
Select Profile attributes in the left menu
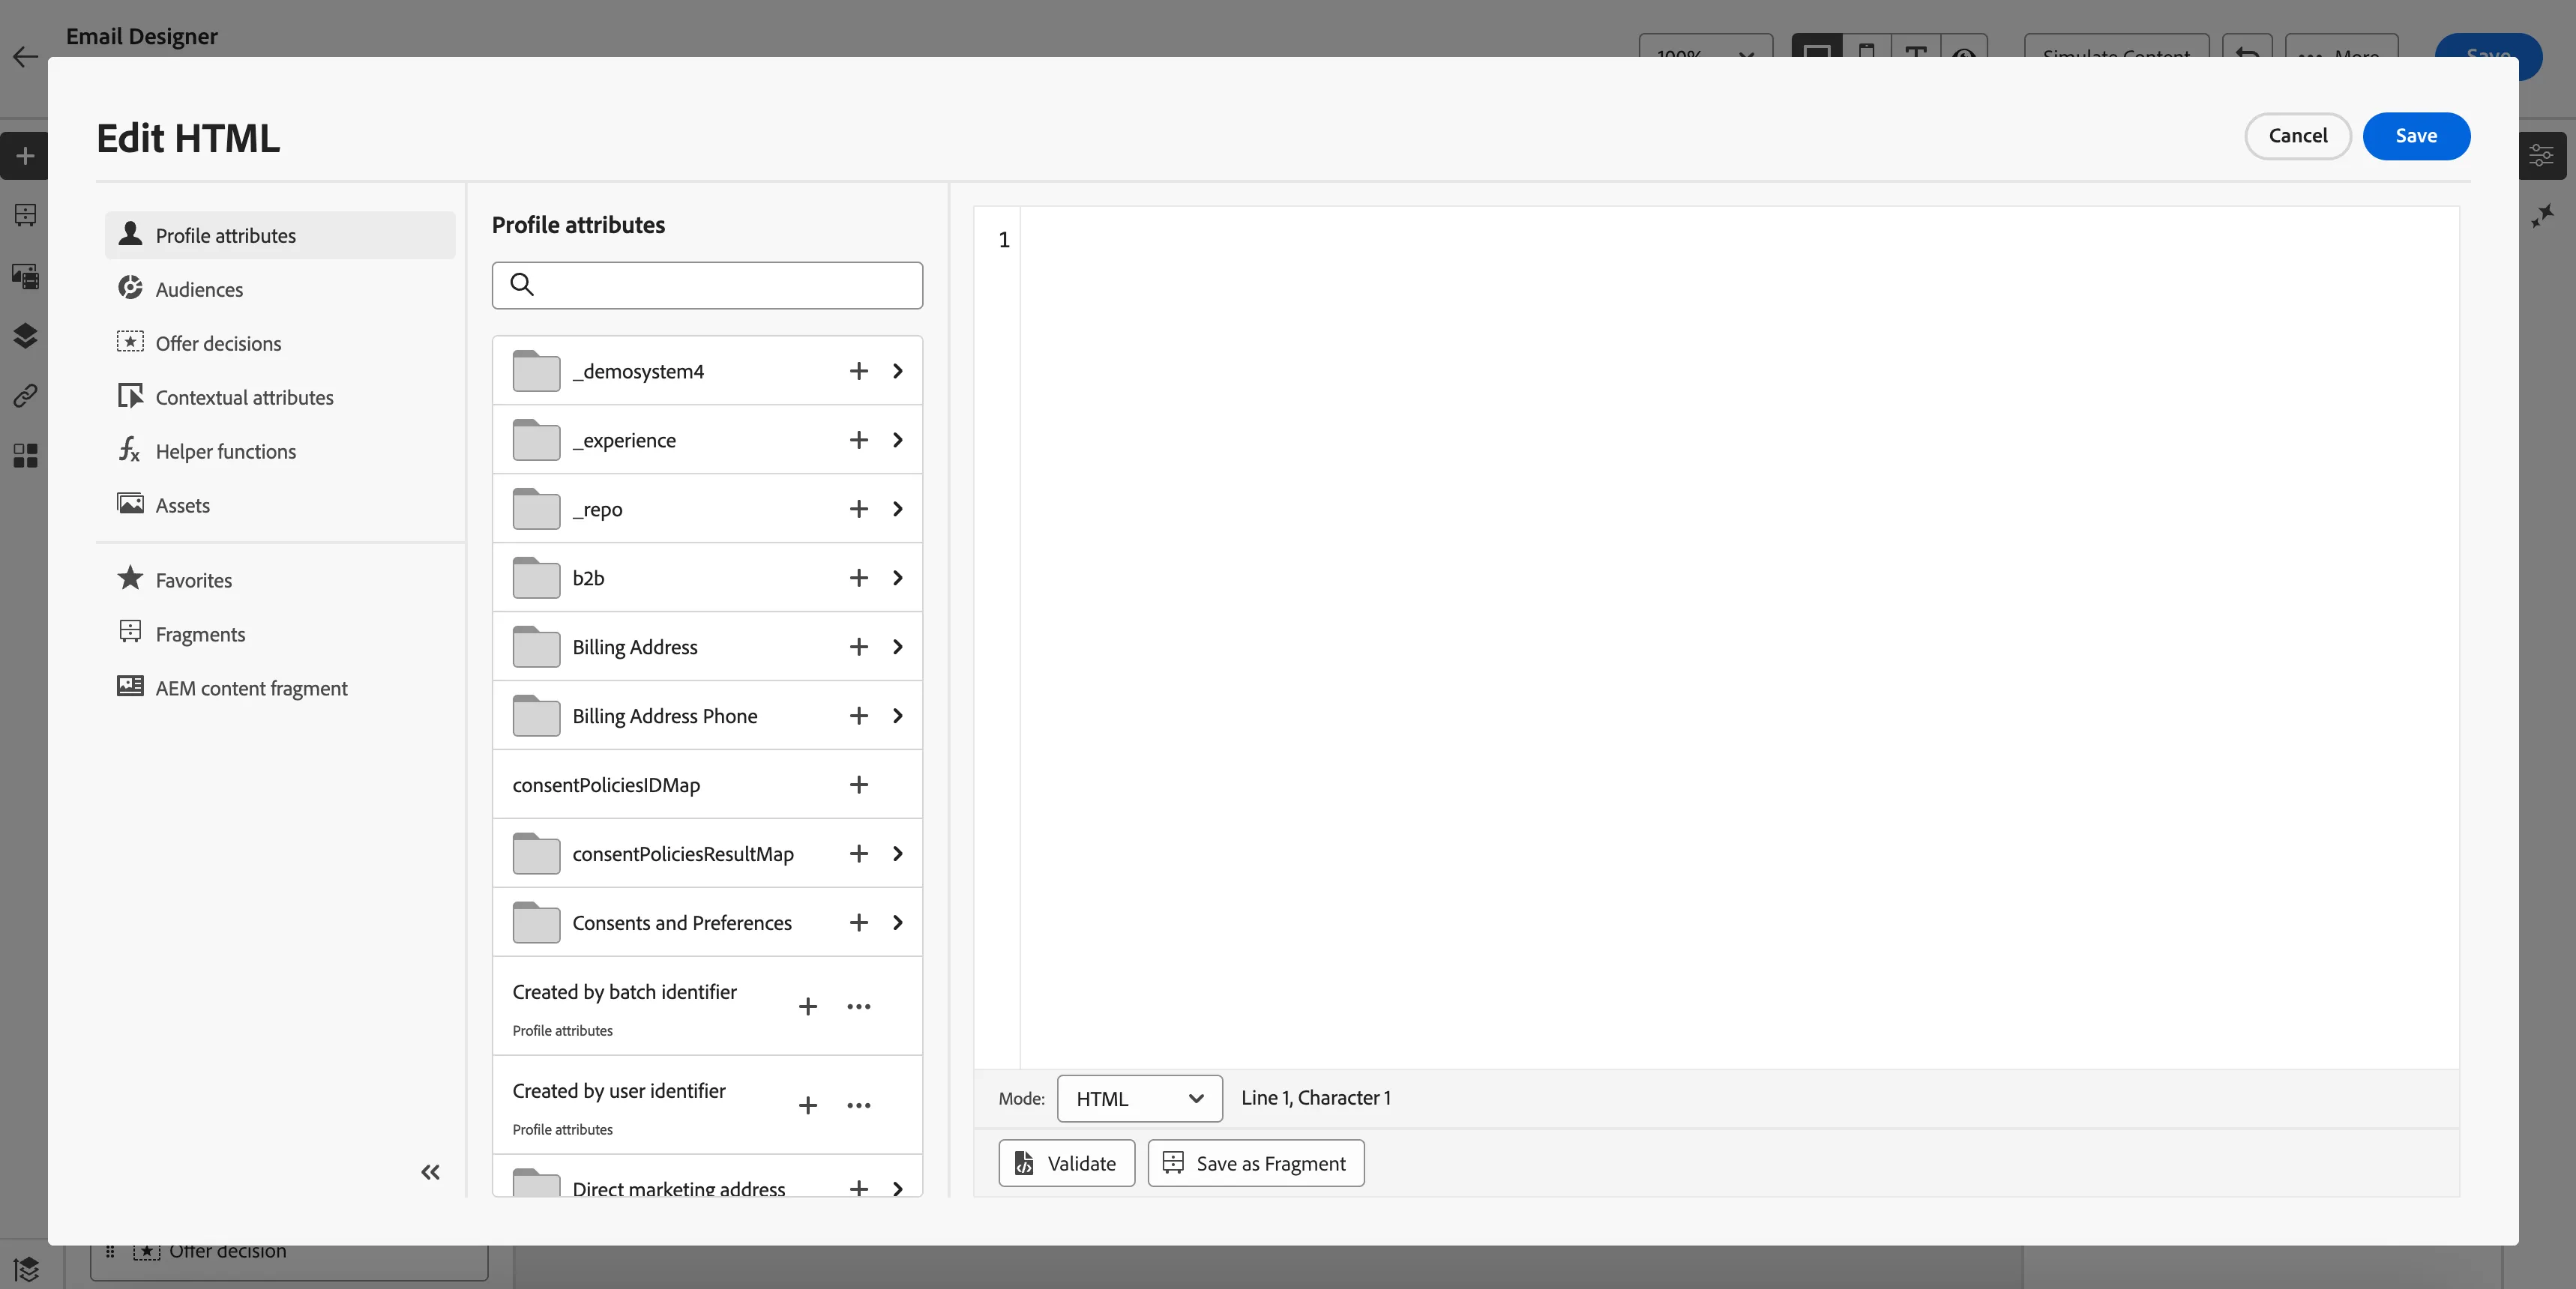pos(280,236)
